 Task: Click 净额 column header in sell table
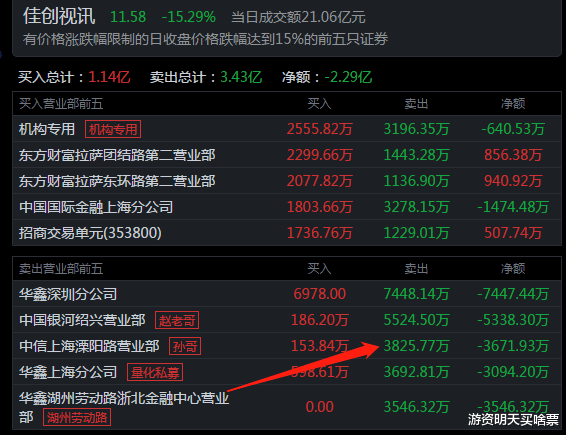pyautogui.click(x=513, y=269)
